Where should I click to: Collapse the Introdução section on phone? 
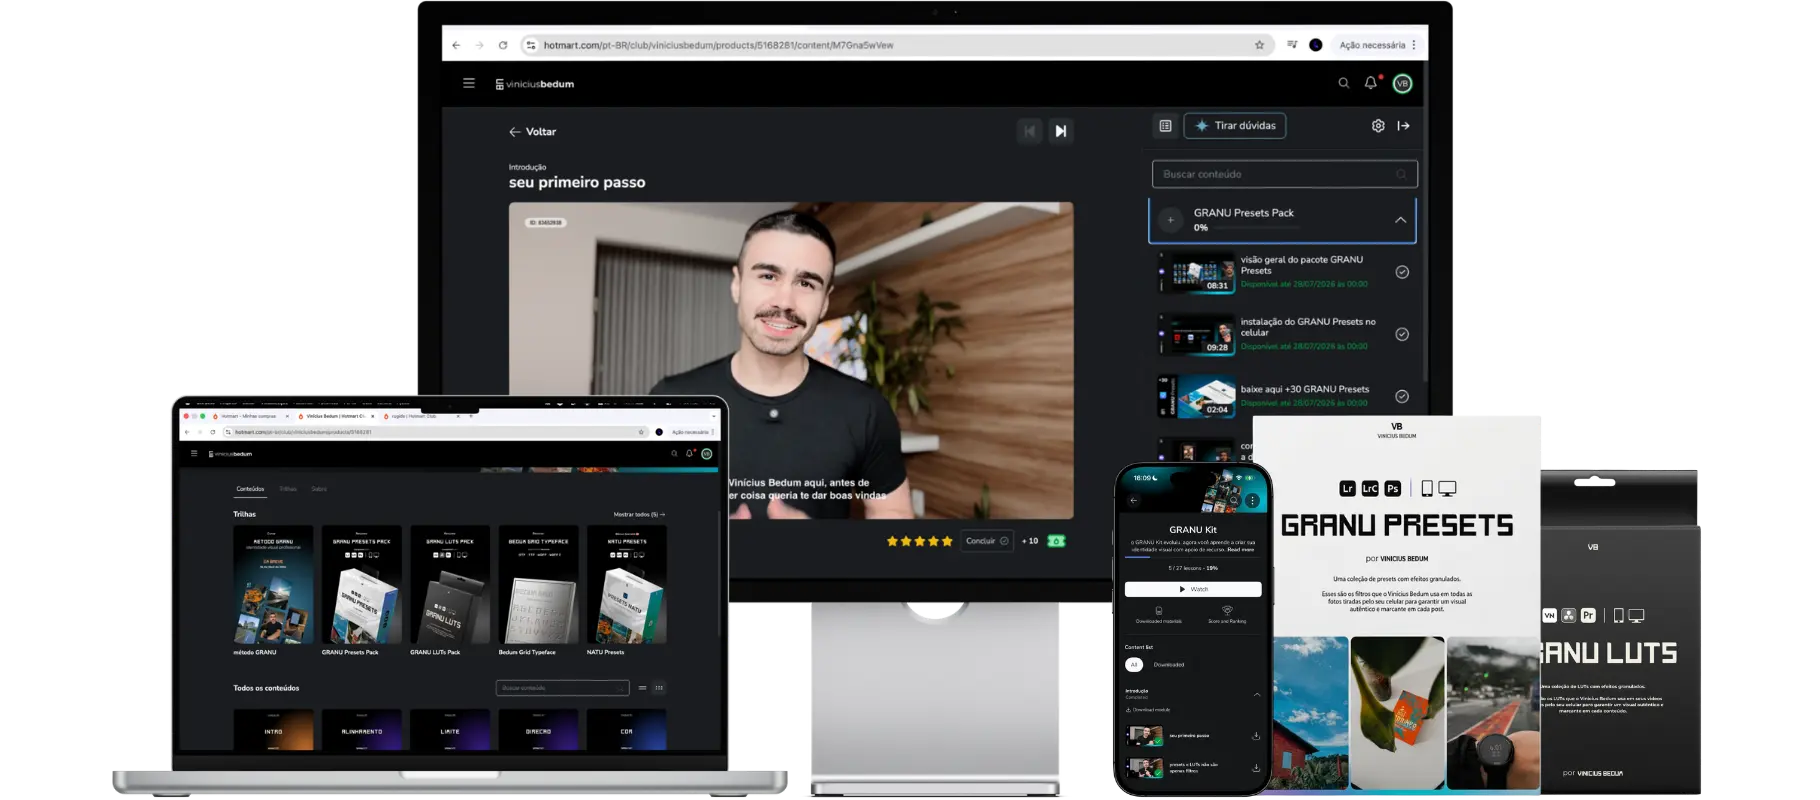click(1257, 694)
